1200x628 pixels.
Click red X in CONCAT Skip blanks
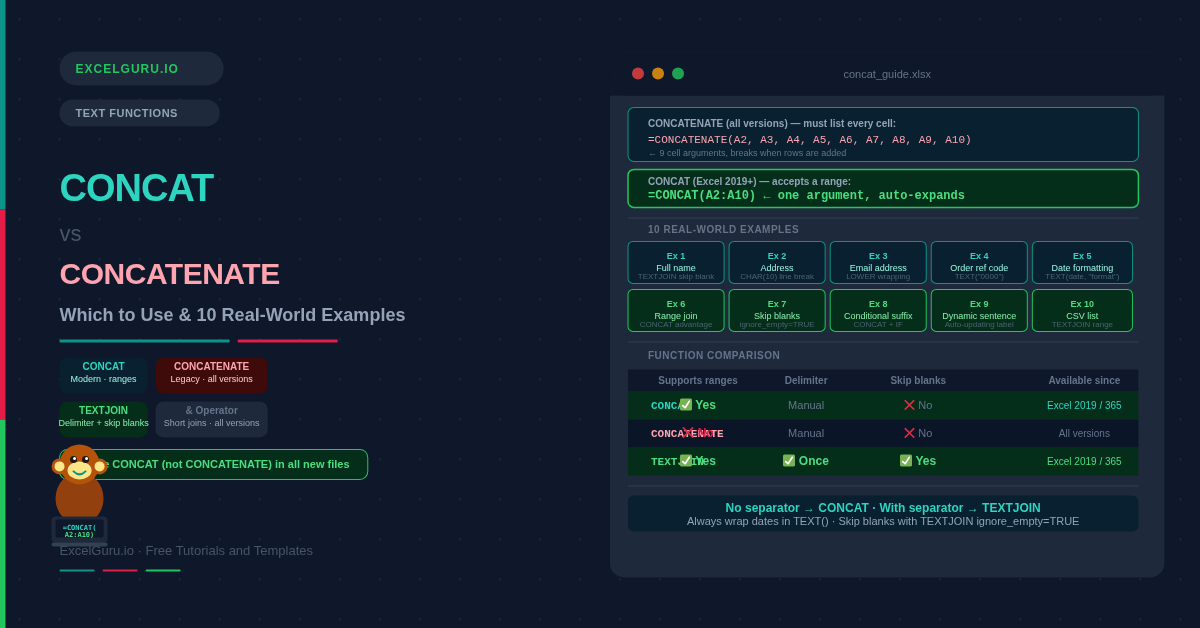pos(909,405)
